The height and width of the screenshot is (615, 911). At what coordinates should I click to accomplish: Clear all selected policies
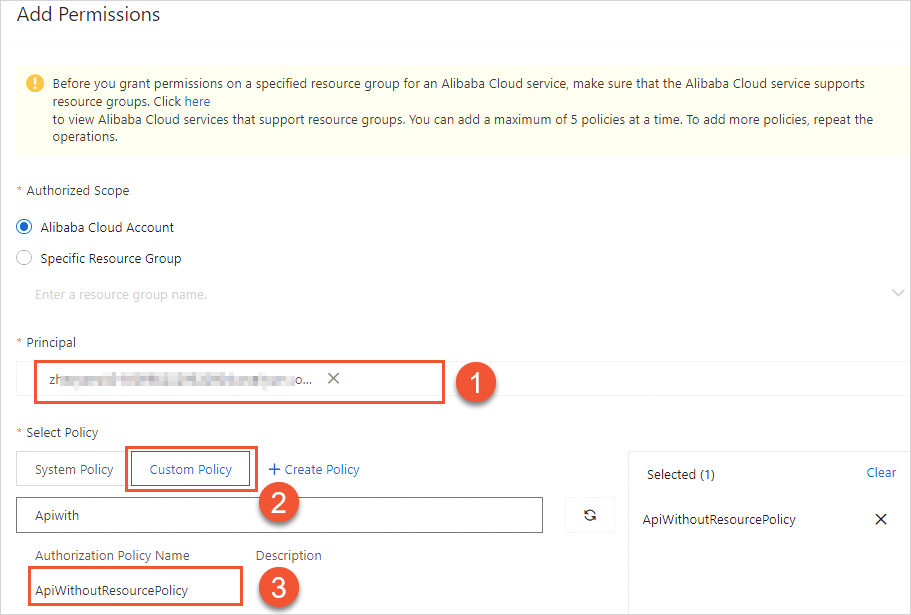pos(881,473)
